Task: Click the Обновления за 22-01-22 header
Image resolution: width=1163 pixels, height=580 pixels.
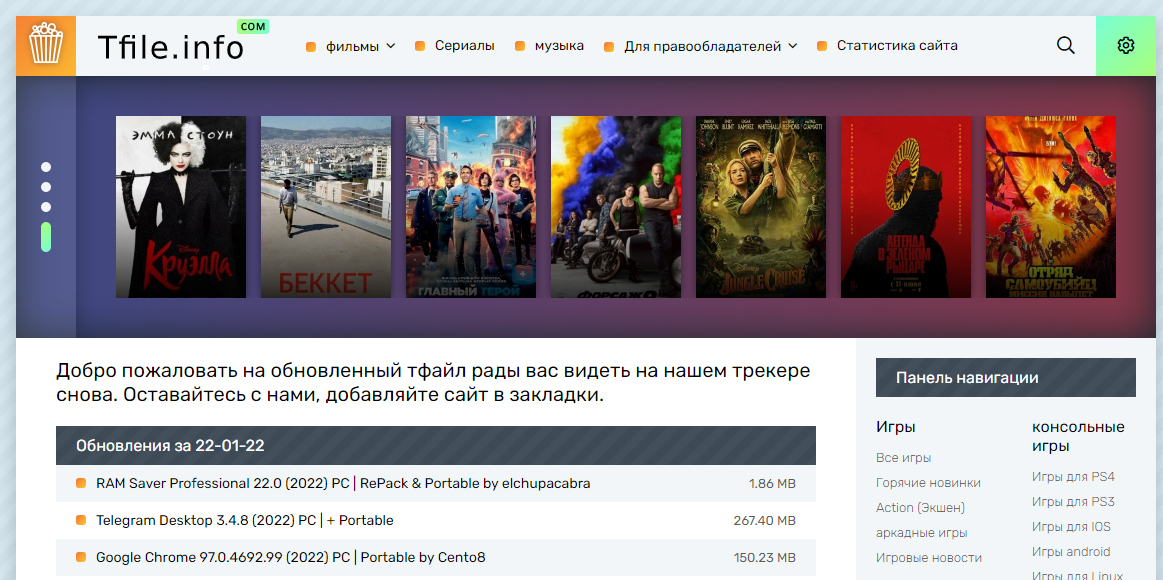Action: pos(436,446)
